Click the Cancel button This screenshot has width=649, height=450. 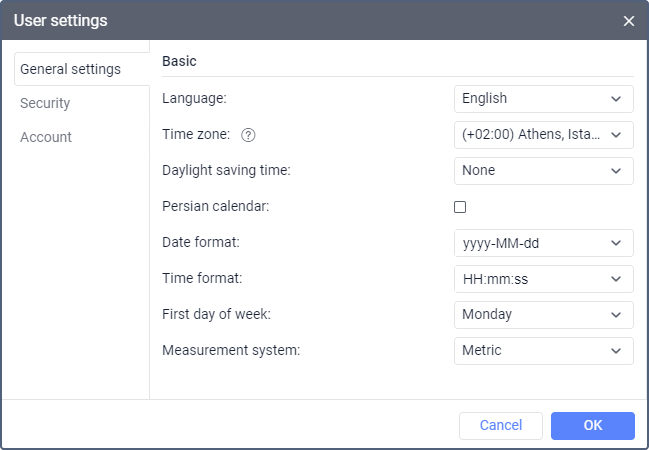[500, 426]
